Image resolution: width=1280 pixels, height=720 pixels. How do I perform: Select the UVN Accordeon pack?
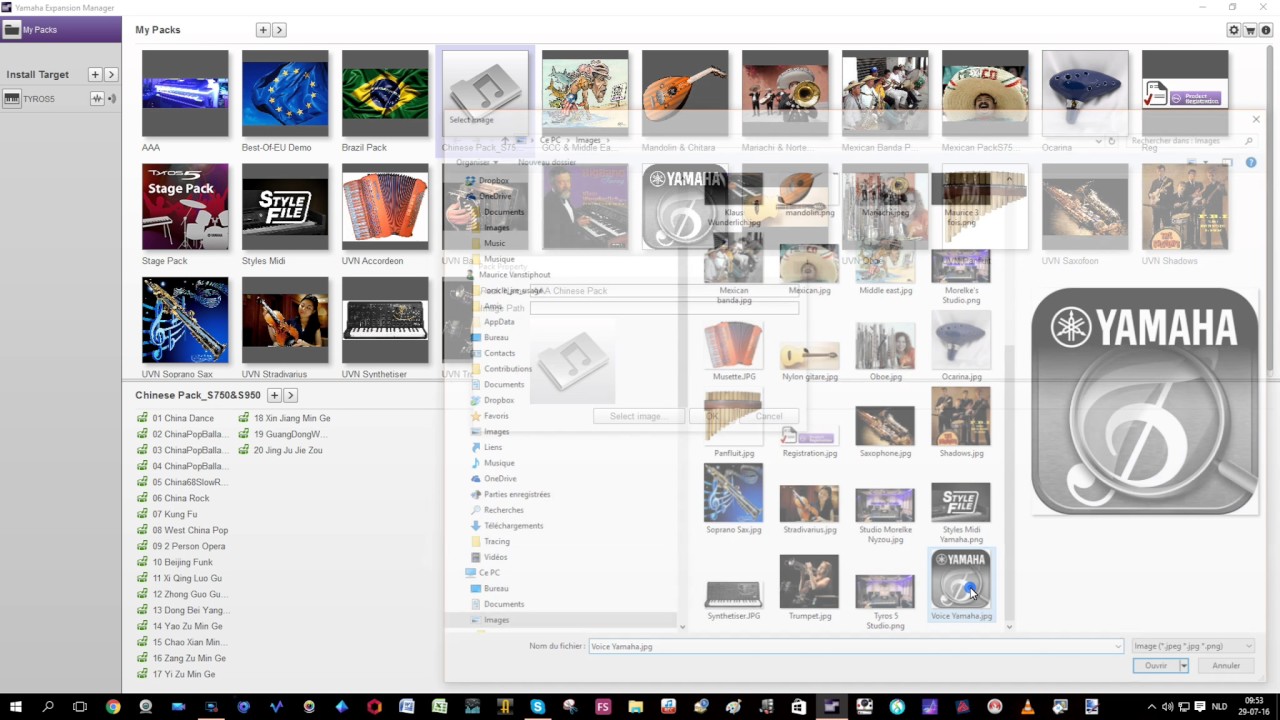coord(385,207)
